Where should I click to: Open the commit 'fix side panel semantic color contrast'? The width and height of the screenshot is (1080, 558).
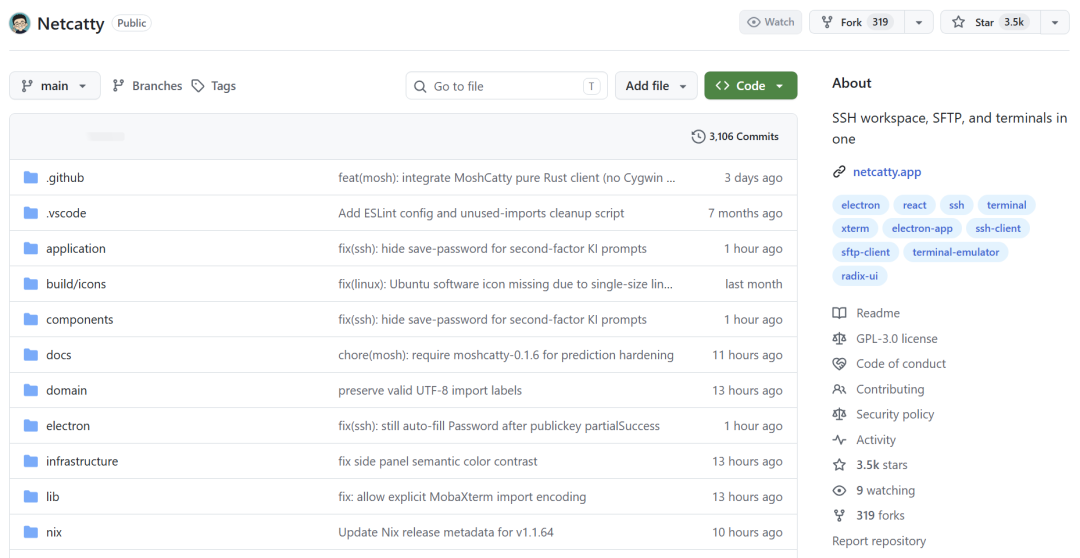tap(437, 462)
